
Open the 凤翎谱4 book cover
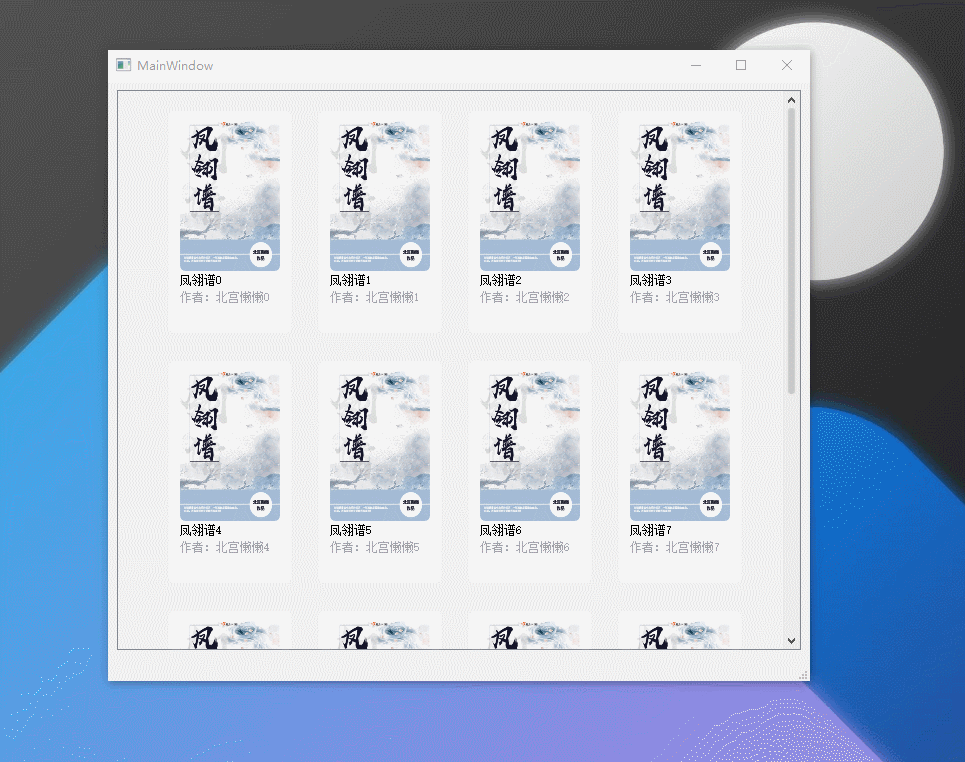(x=230, y=446)
